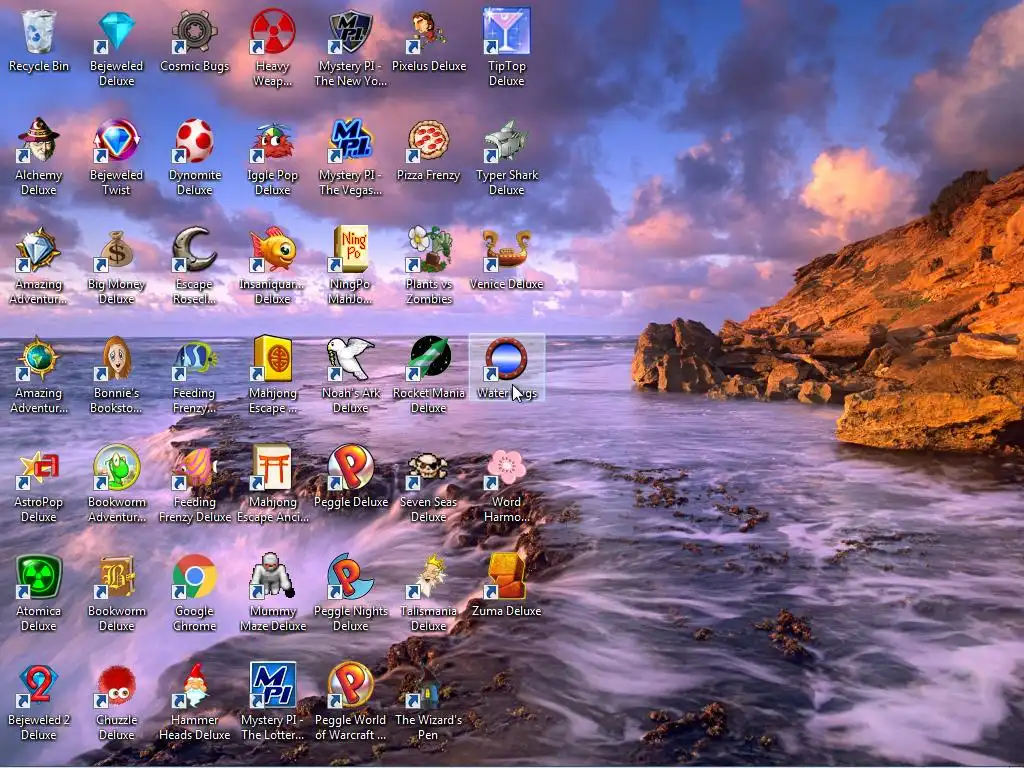Launch Pizza Frenzy icon

point(428,140)
